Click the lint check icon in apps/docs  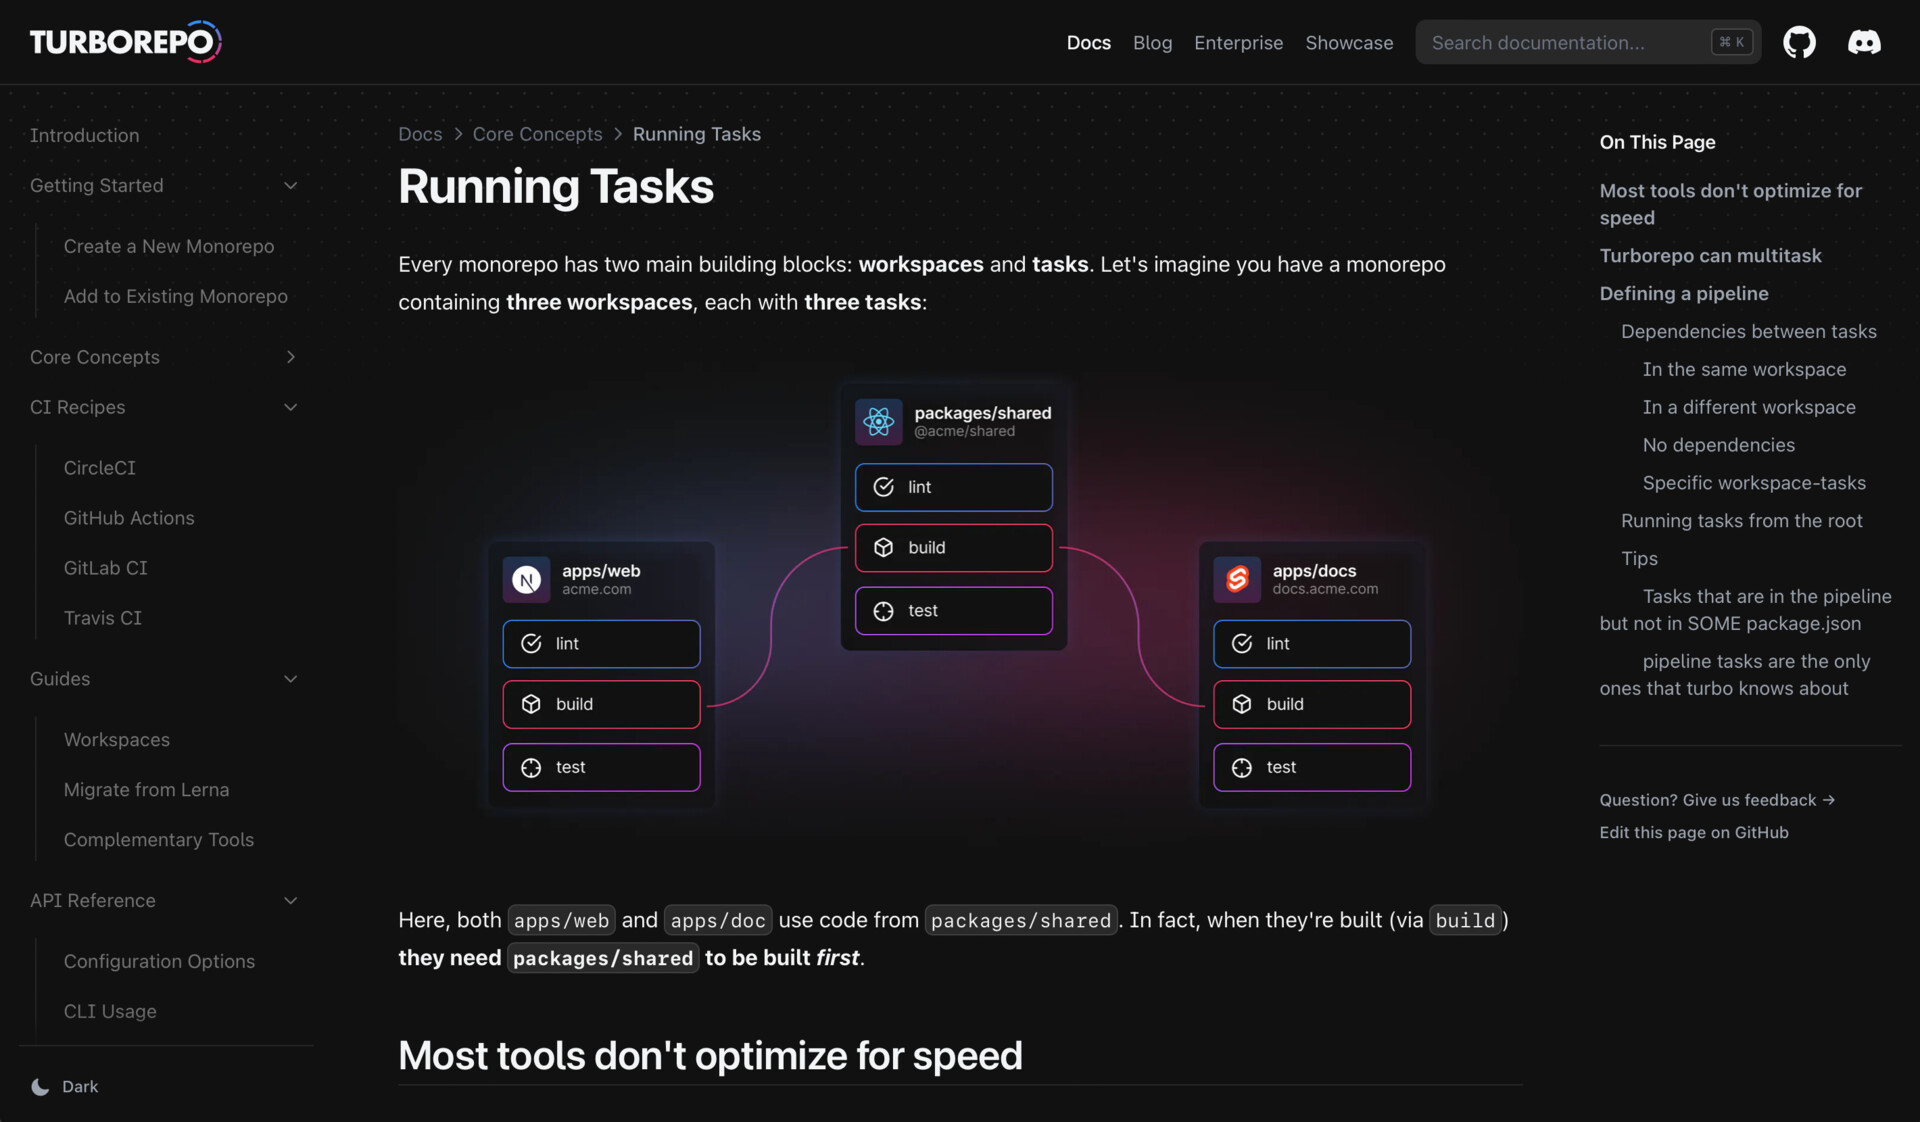(x=1242, y=644)
